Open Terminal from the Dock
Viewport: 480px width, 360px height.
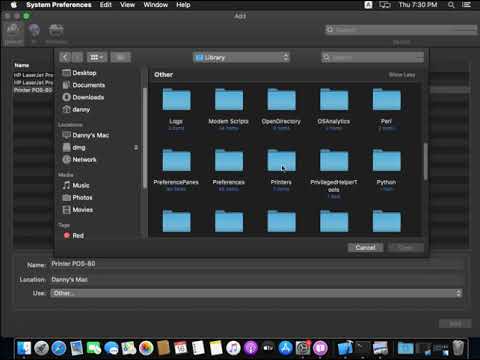coord(362,348)
